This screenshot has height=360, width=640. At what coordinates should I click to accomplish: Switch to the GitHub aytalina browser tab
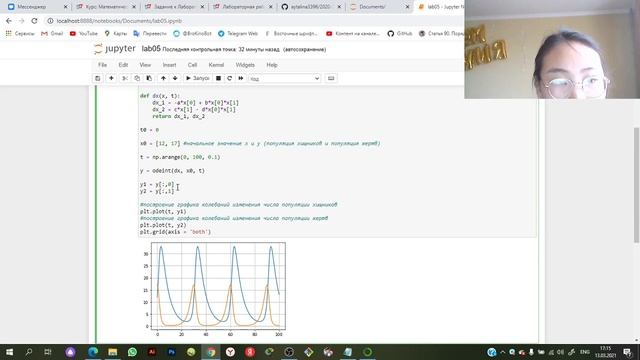(x=311, y=7)
